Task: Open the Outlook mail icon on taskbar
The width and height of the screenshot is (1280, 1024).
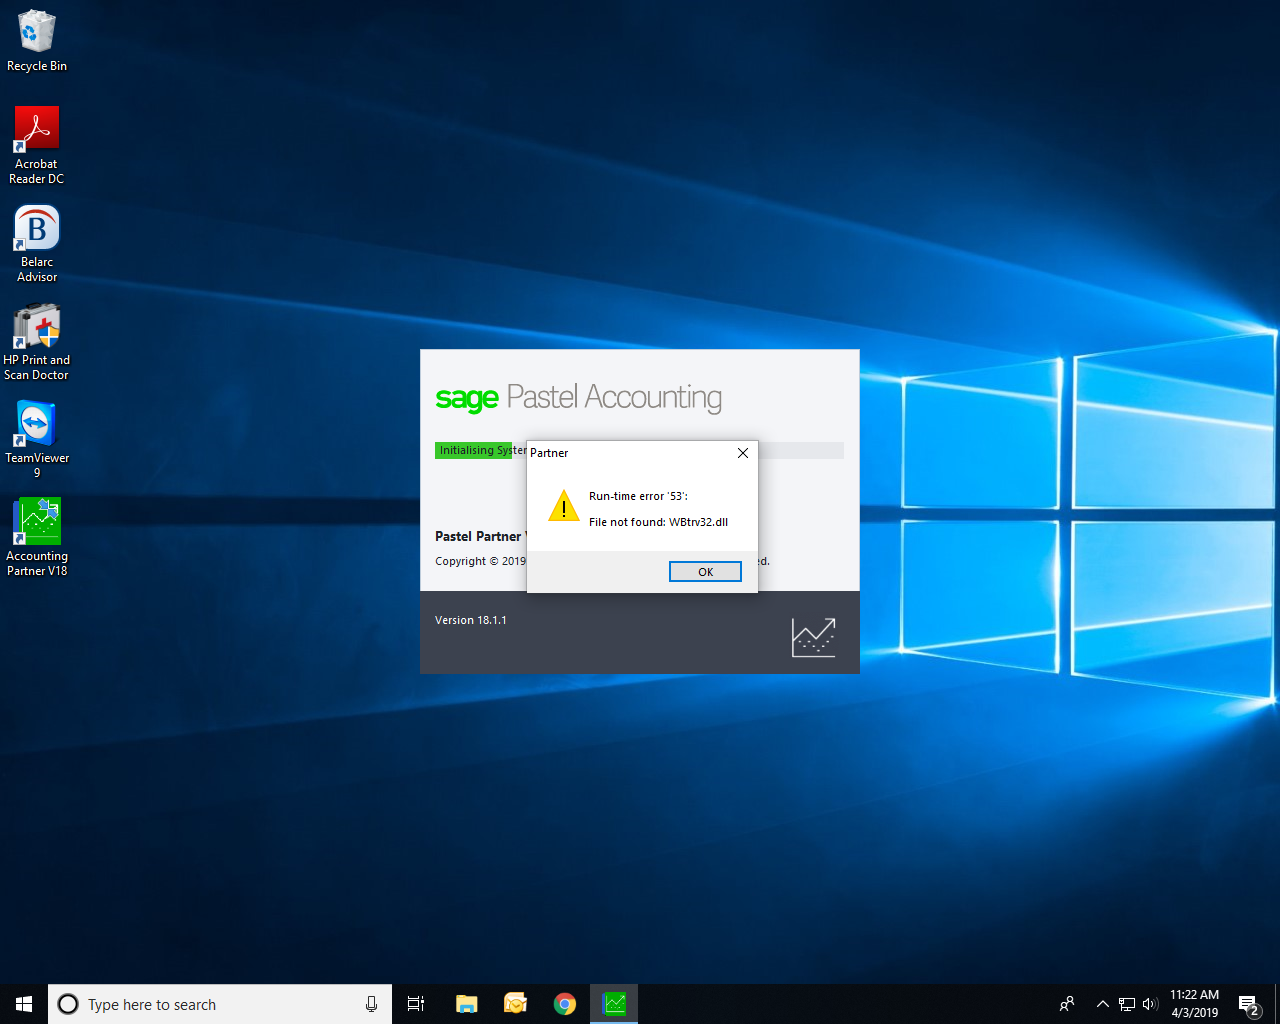Action: (515, 1004)
